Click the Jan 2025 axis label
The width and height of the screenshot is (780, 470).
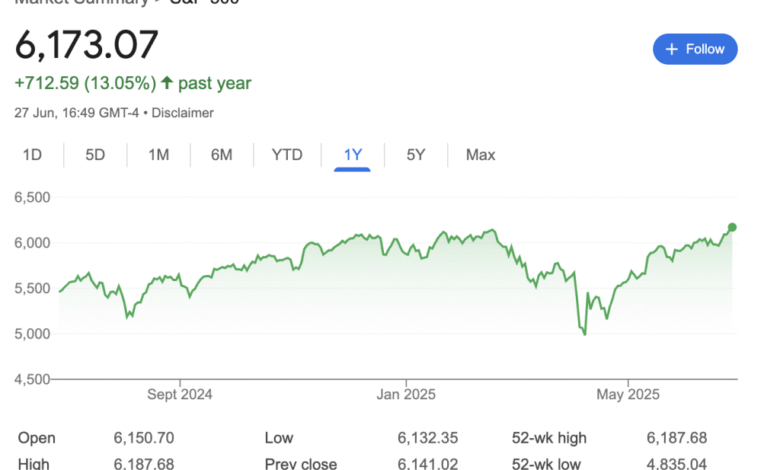406,394
